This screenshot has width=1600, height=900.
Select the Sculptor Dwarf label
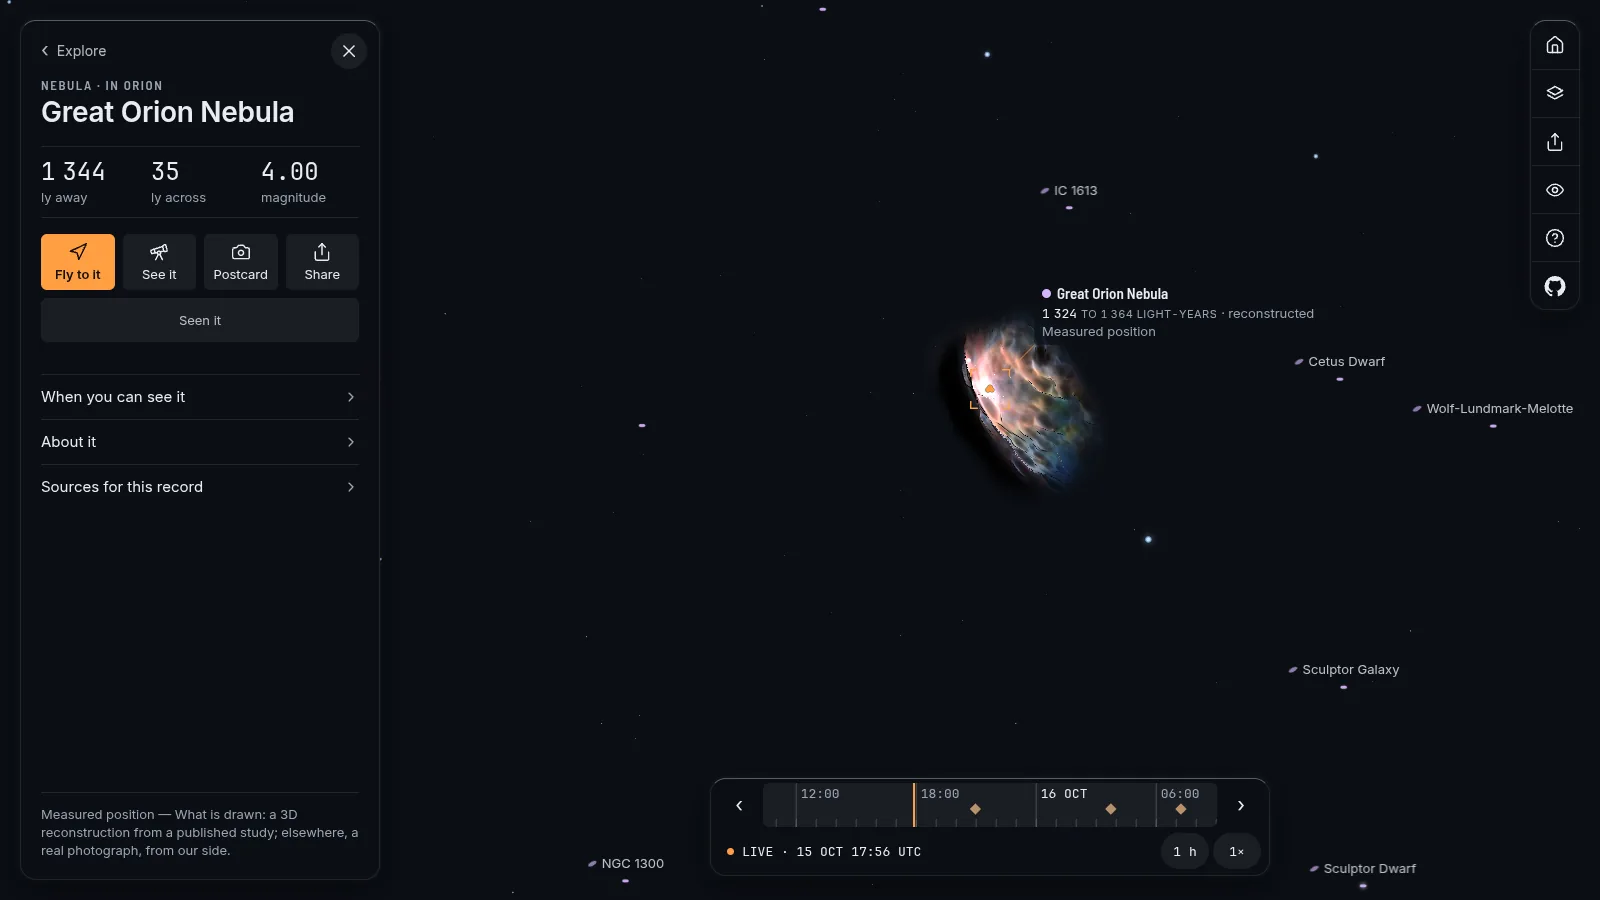pos(1363,869)
